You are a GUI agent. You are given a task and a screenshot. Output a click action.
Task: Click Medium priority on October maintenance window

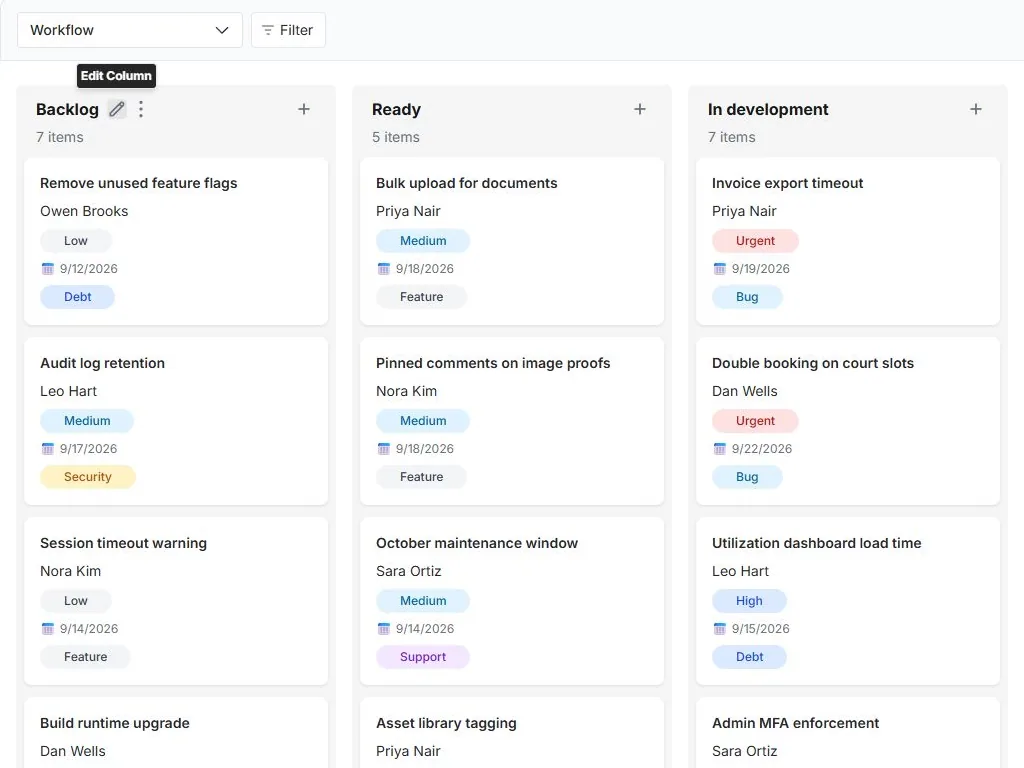423,601
